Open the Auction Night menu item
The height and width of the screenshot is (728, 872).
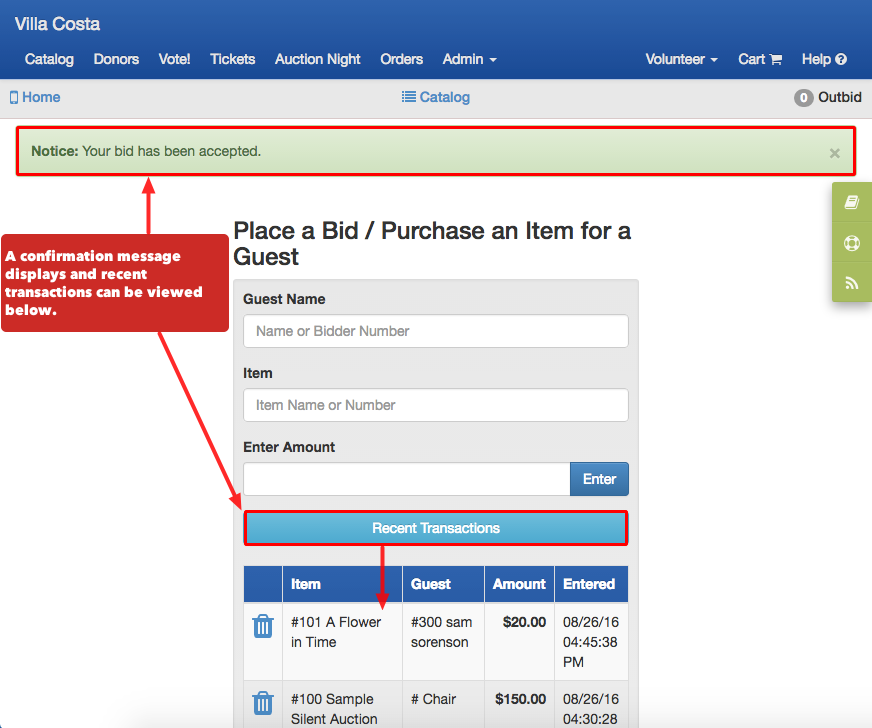pos(318,59)
